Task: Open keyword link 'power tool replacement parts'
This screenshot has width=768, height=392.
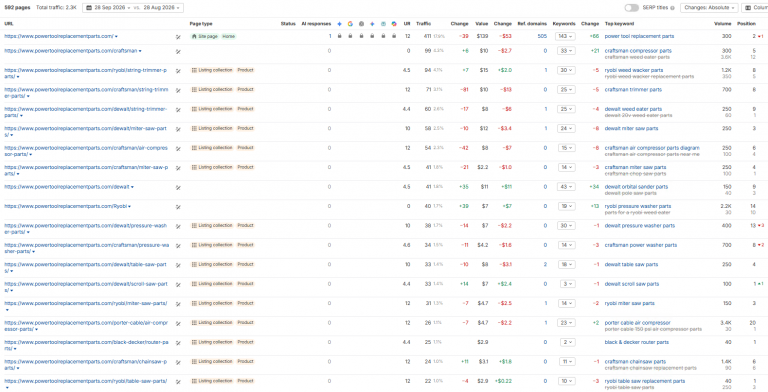Action: 639,36
